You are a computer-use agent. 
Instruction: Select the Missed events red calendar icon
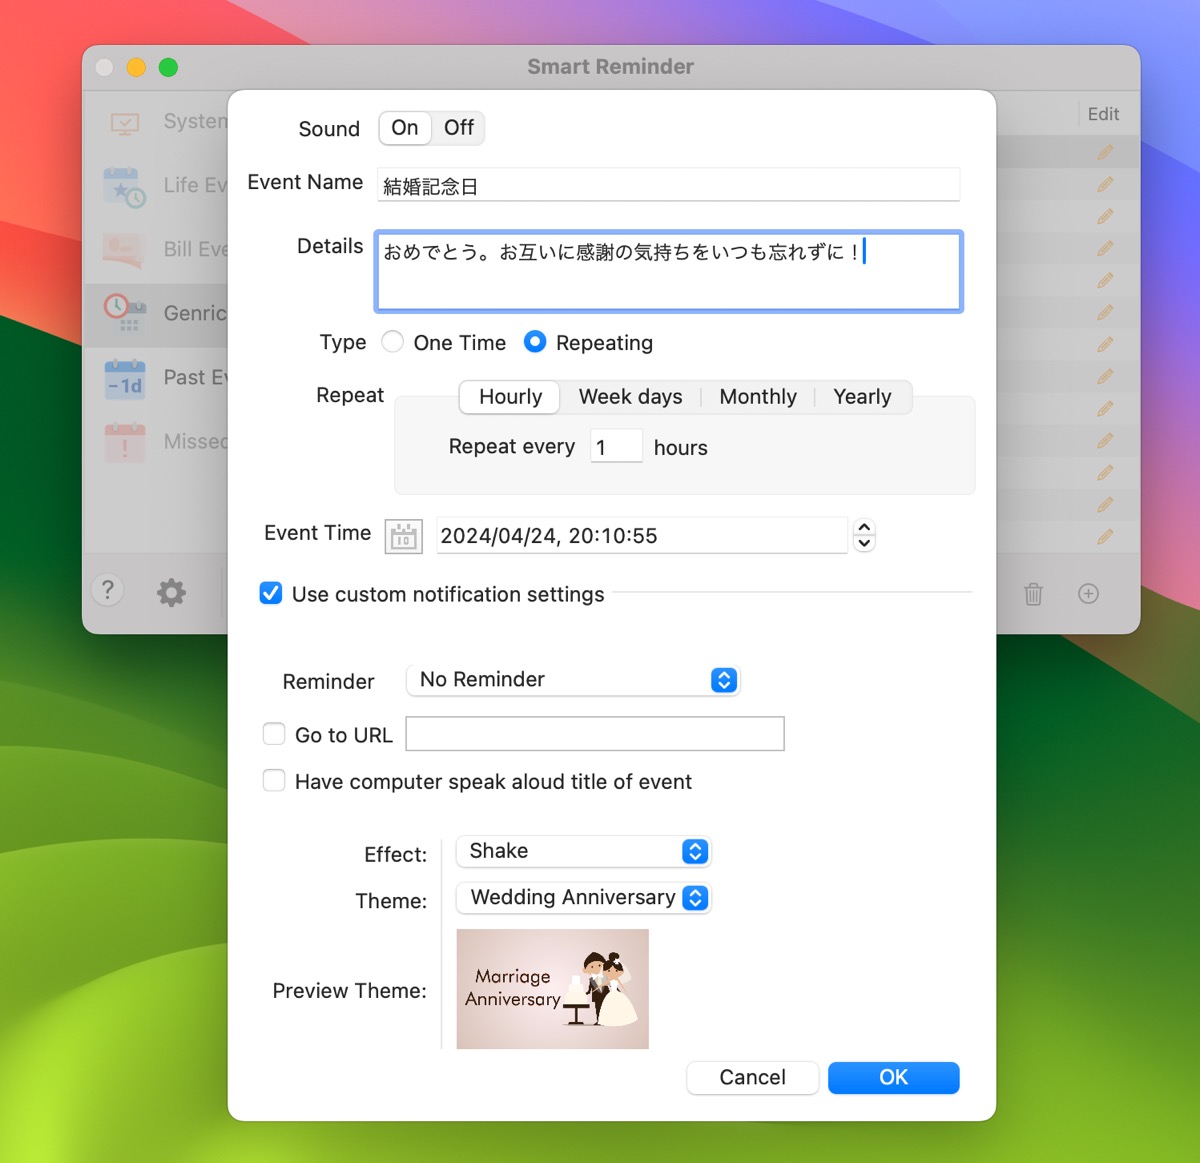[124, 442]
